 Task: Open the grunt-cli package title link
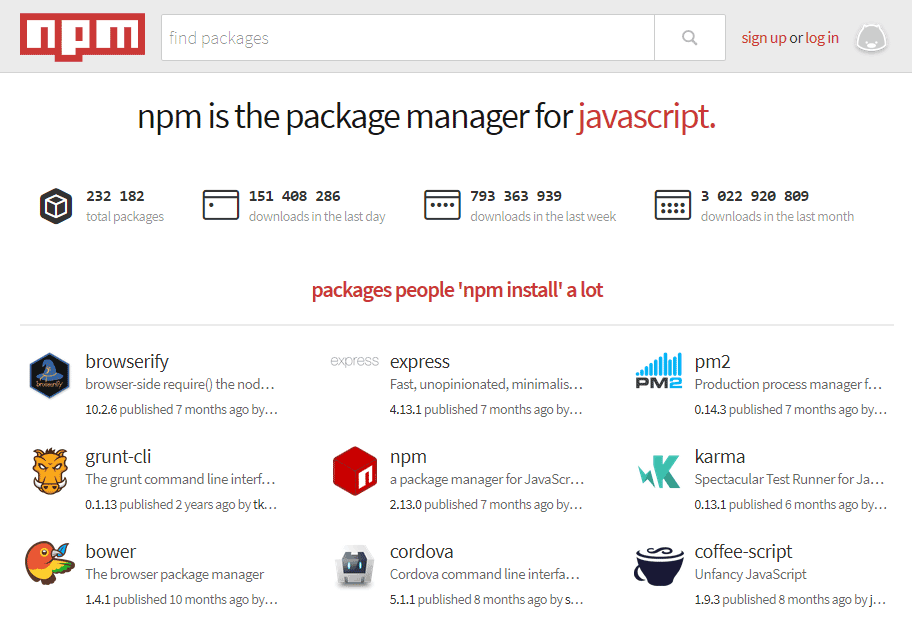point(118,457)
